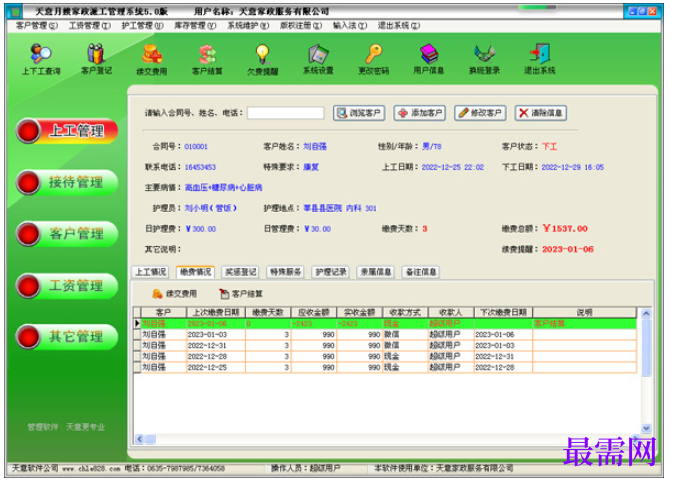Click the 收款人 column header
Image resolution: width=675 pixels, height=483 pixels.
(x=451, y=312)
